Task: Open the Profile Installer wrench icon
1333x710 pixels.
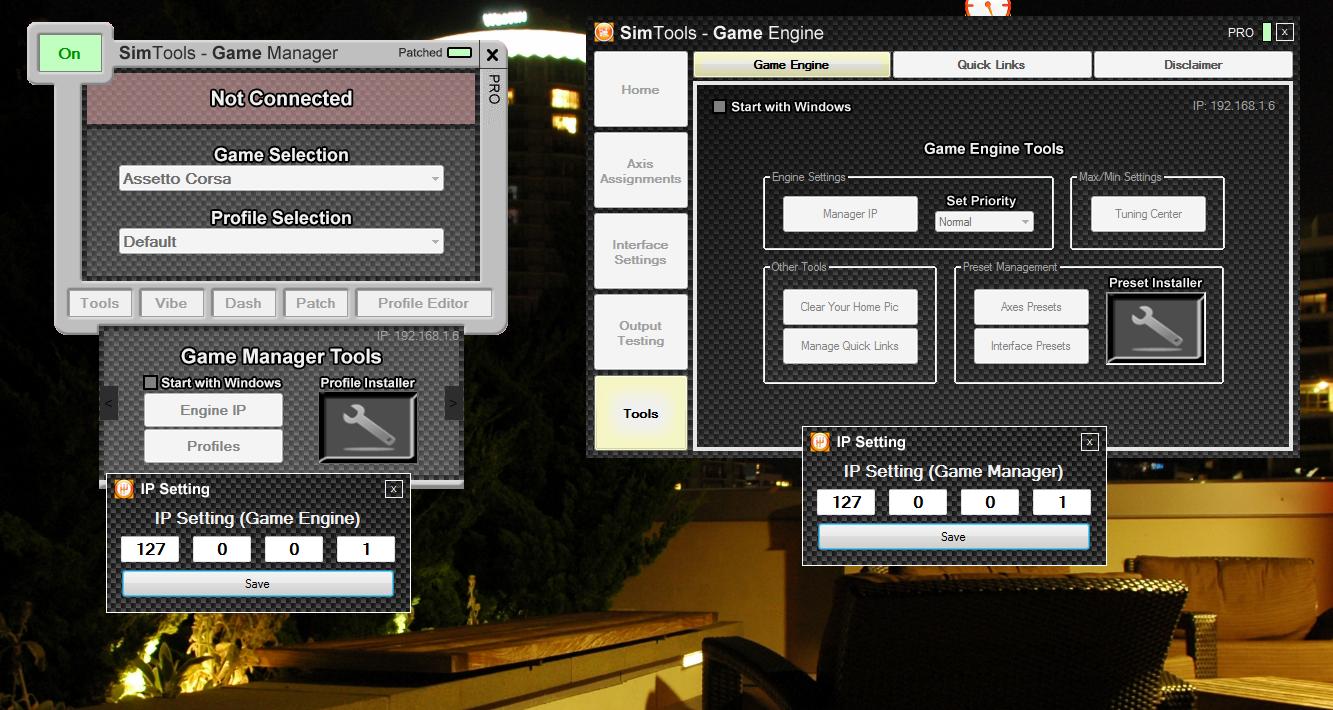Action: pyautogui.click(x=368, y=427)
